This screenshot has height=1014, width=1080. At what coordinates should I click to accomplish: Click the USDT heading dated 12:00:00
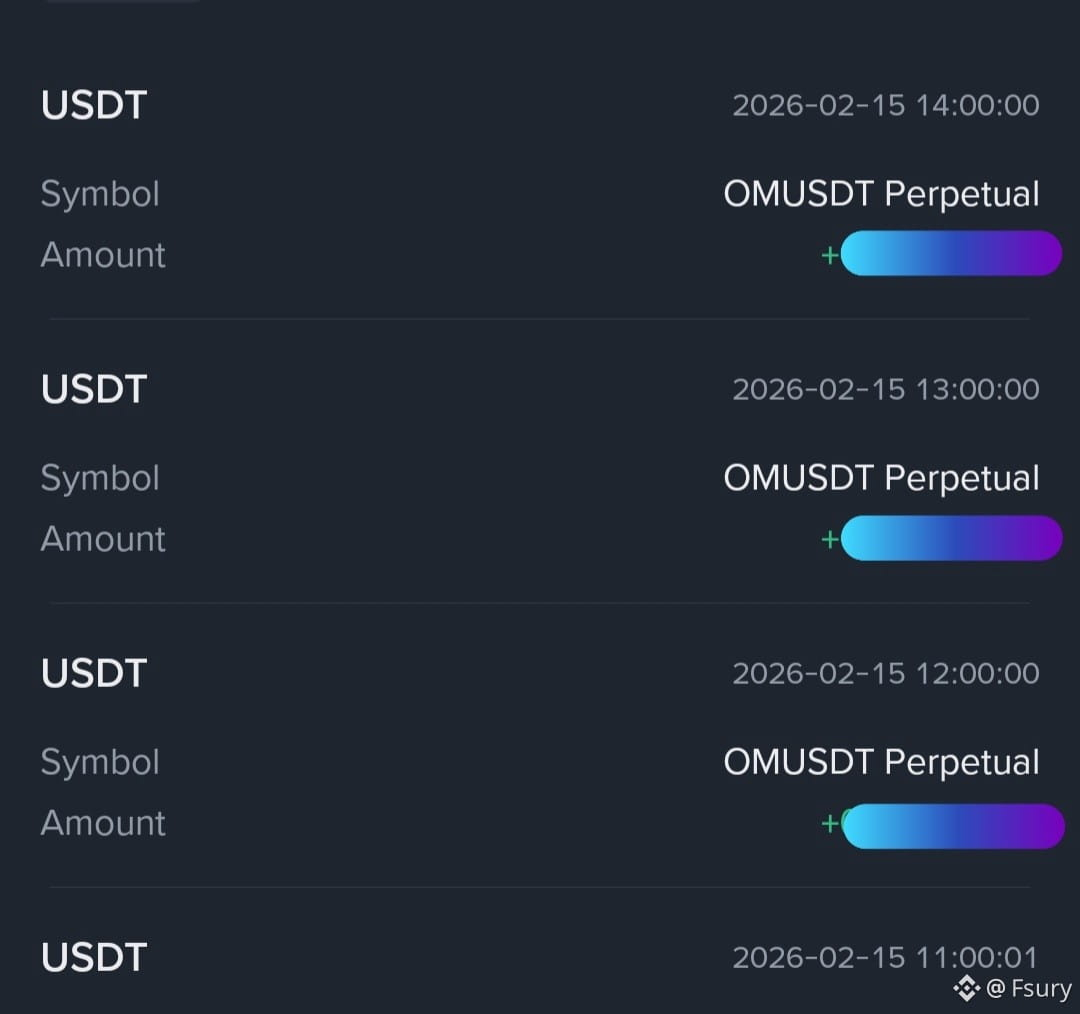click(94, 673)
